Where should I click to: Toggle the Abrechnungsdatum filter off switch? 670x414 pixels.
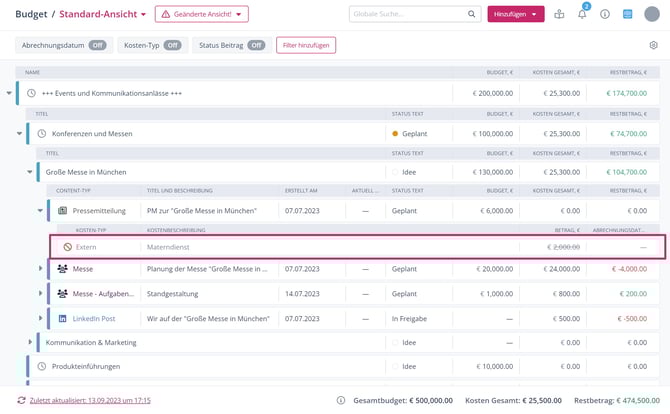(x=97, y=45)
